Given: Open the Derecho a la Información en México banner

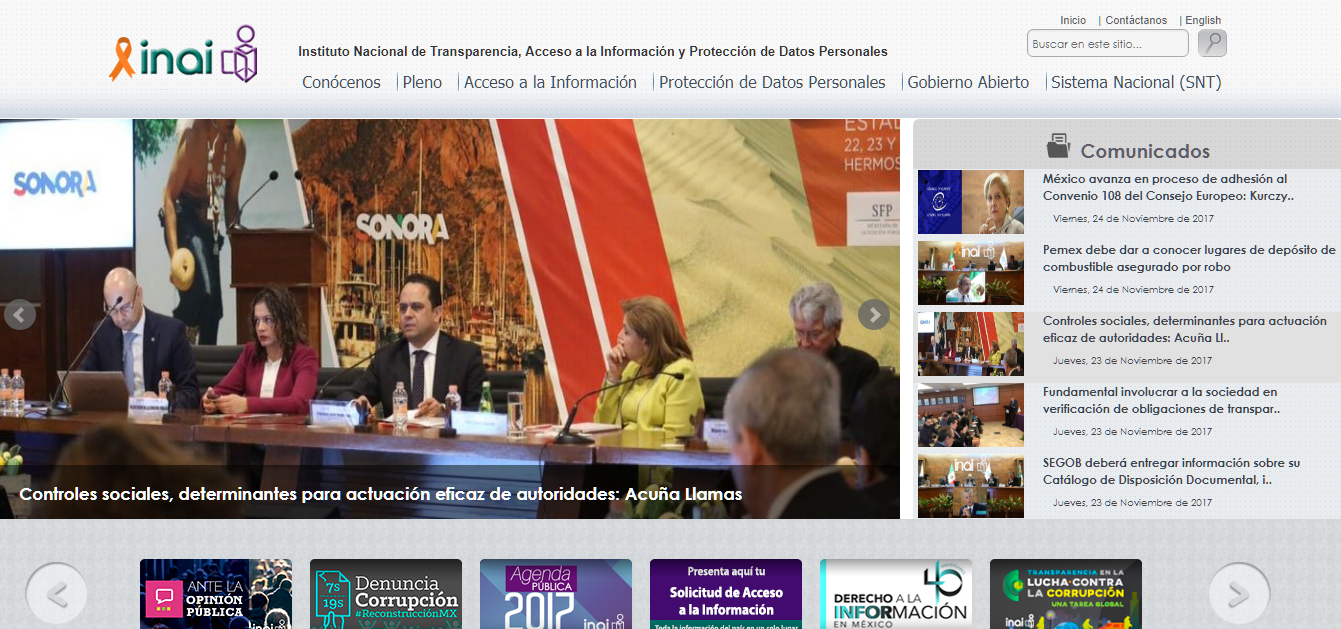Looking at the screenshot, I should coord(896,594).
